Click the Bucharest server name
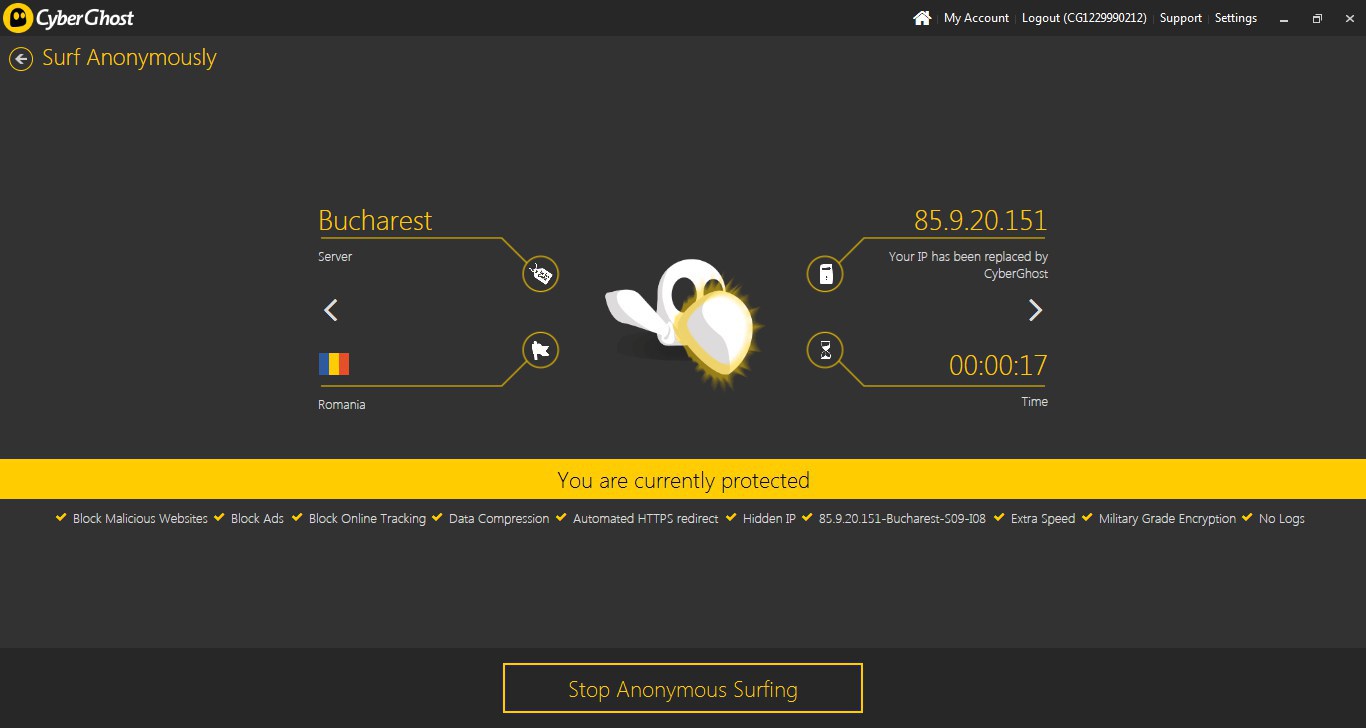This screenshot has height=728, width=1366. point(375,220)
